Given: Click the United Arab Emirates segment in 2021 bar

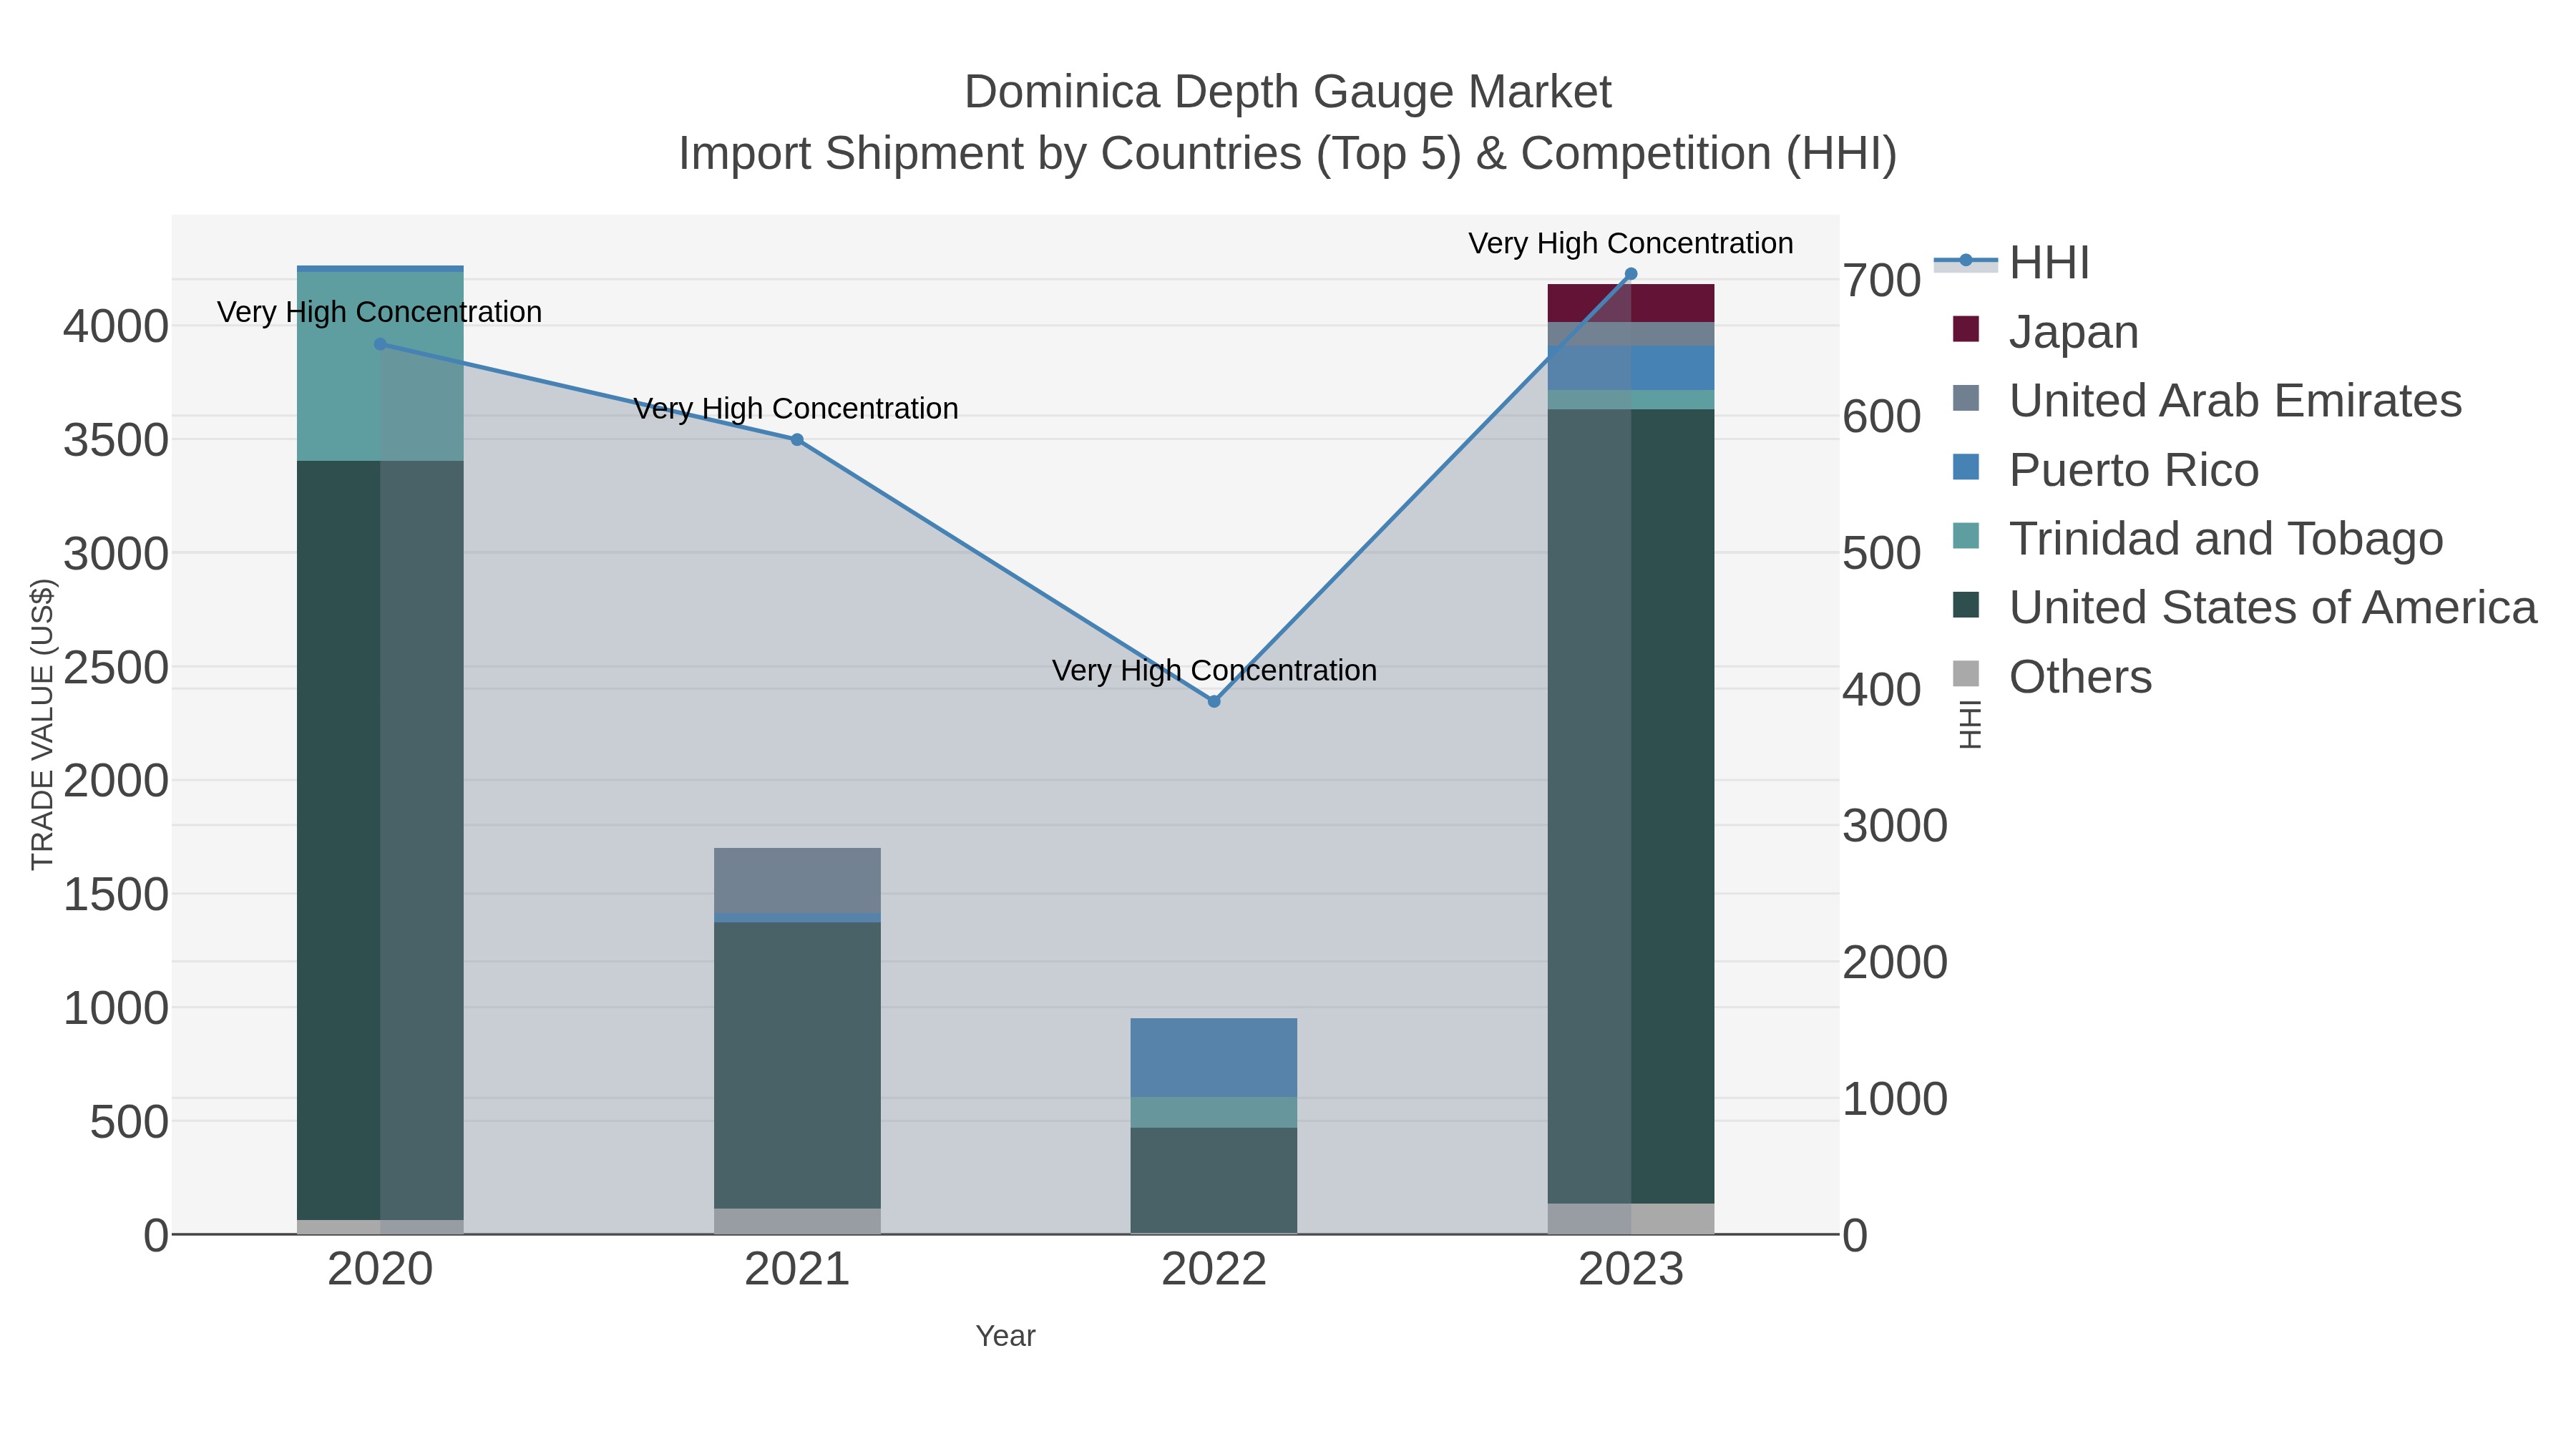Looking at the screenshot, I should (797, 881).
